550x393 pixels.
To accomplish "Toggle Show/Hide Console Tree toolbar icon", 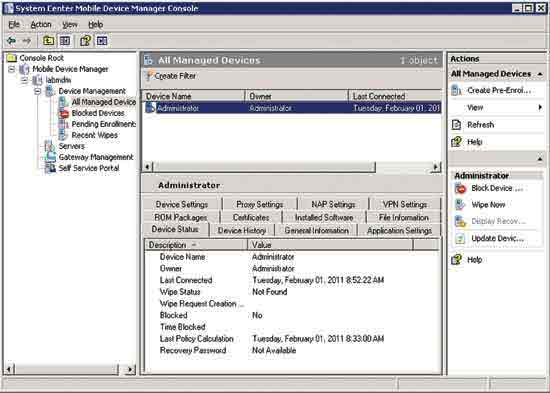I will [x=65, y=41].
